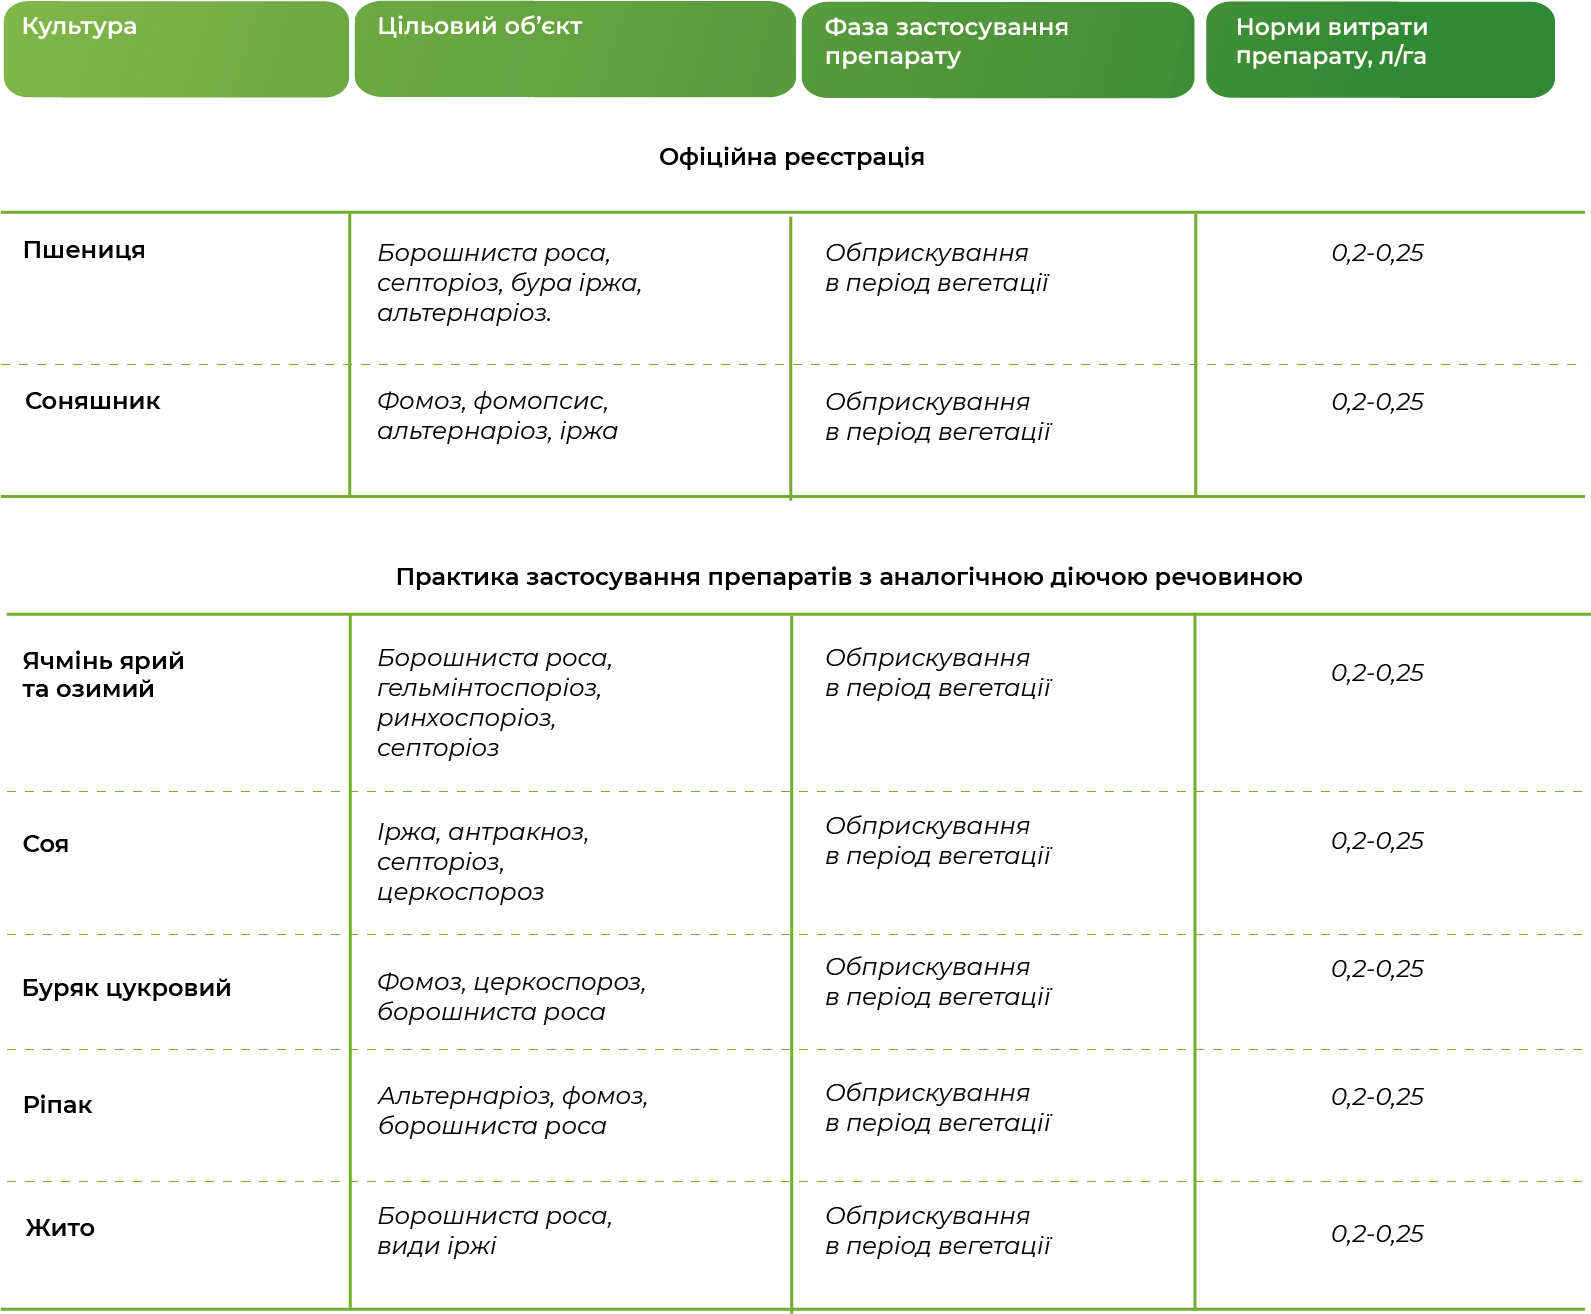Select the Соняшник crop row label
Image resolution: width=1591 pixels, height=1314 pixels.
click(x=92, y=401)
